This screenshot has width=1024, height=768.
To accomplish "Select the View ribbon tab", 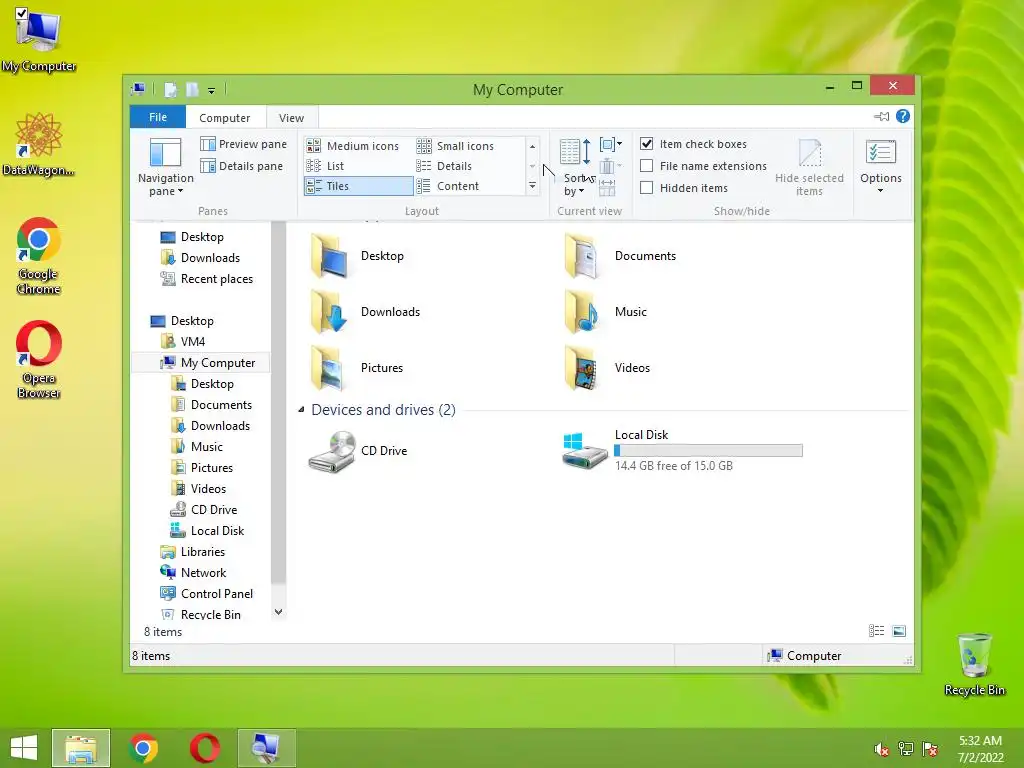I will (291, 118).
